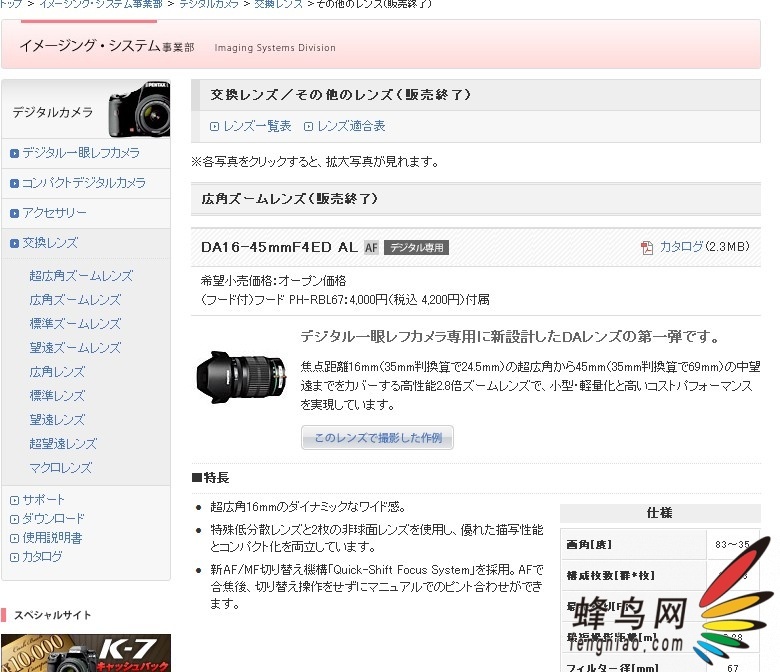Open the レンズ適合表 link
The image size is (780, 672).
[351, 126]
